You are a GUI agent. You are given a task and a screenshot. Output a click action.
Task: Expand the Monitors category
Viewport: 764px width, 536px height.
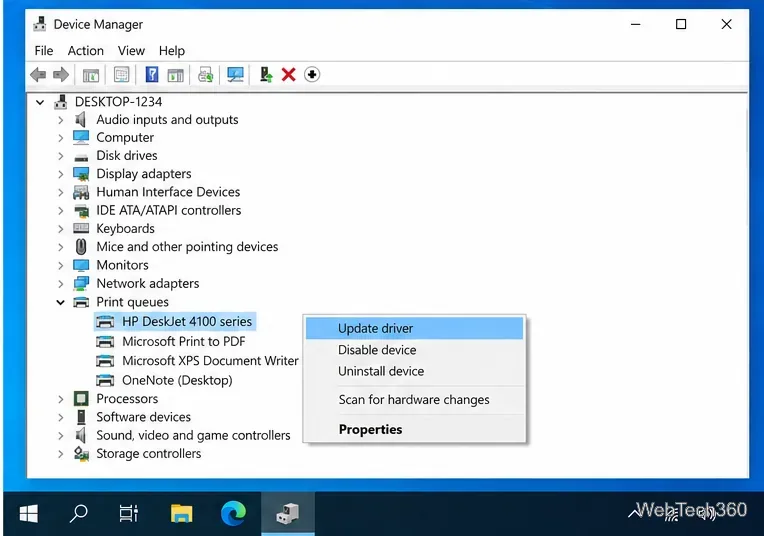point(60,266)
